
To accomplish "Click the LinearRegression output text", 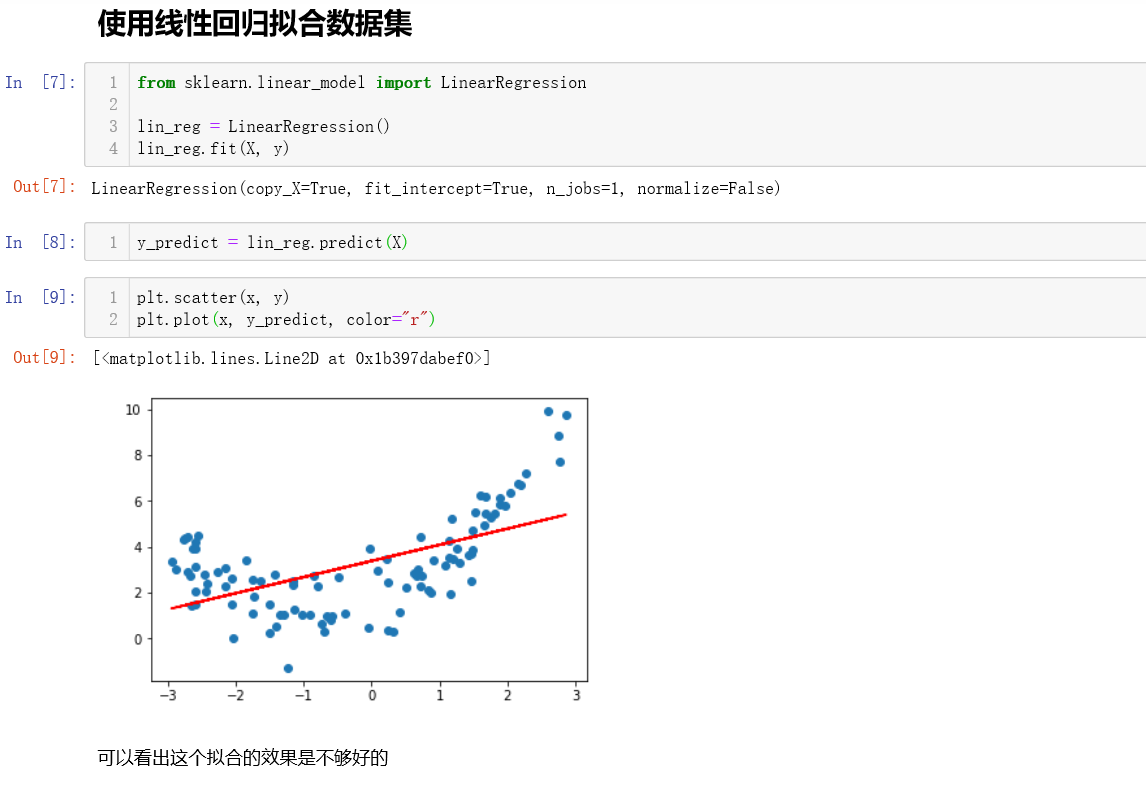I will [x=436, y=189].
